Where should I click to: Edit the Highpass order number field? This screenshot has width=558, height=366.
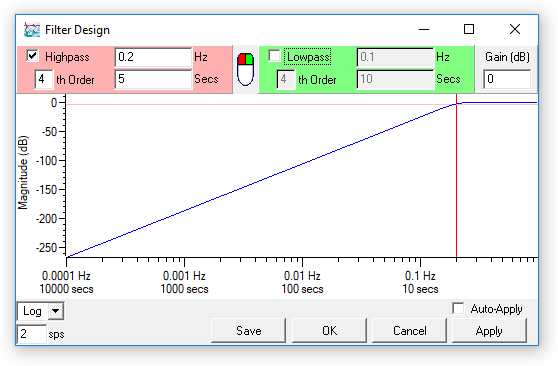[44, 79]
